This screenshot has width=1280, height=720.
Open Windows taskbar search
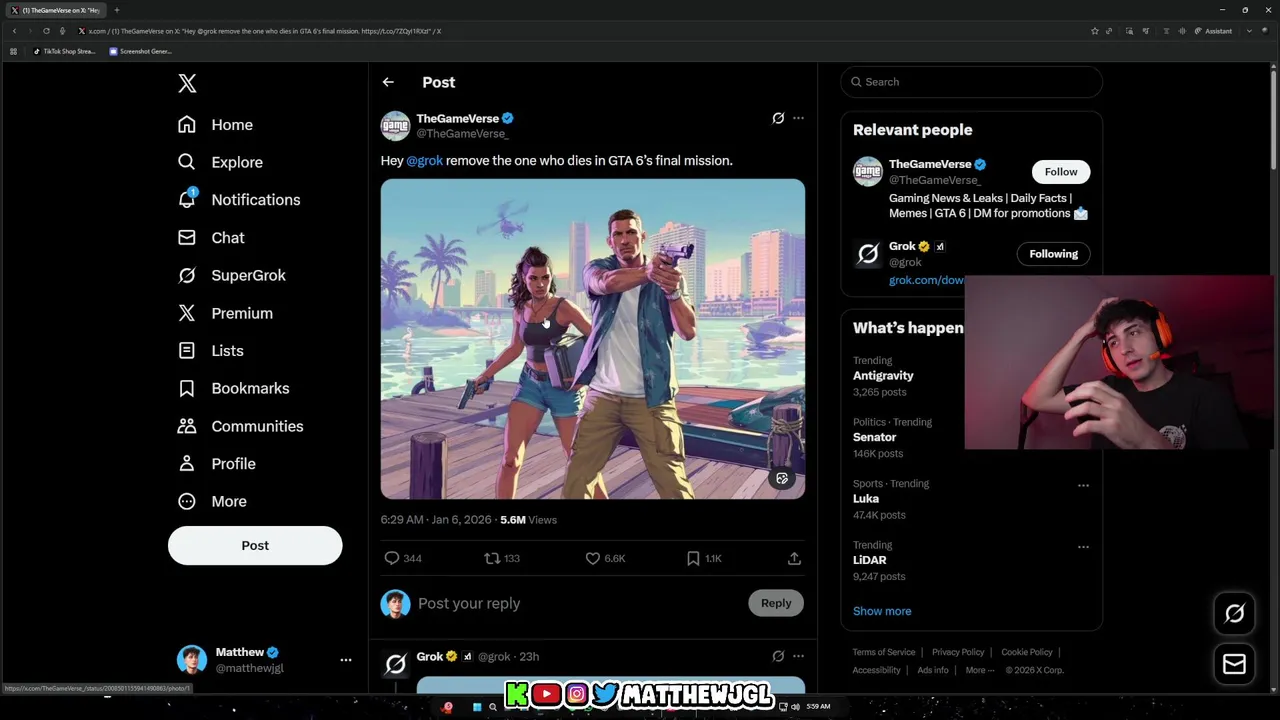[493, 707]
